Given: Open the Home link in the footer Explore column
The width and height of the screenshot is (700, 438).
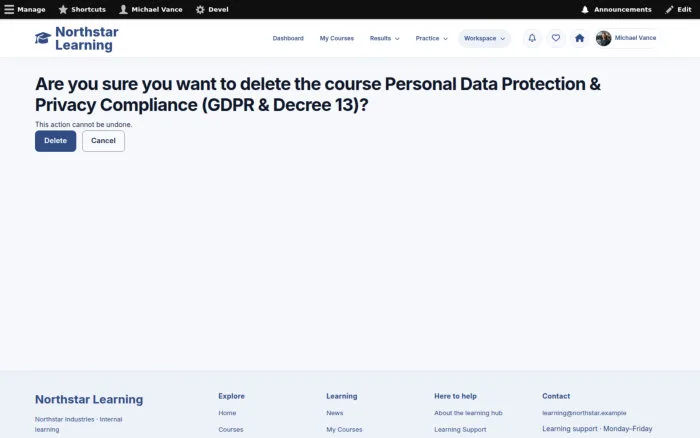Looking at the screenshot, I should (x=227, y=413).
